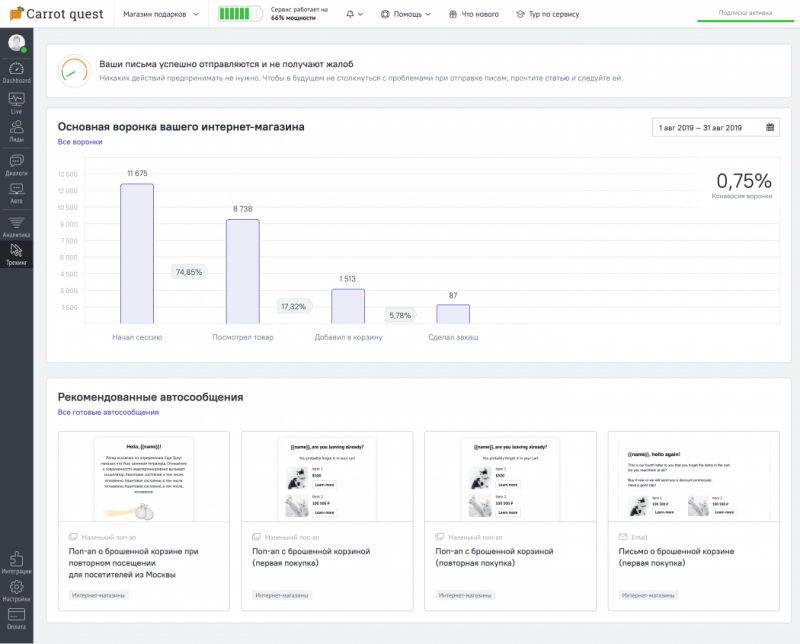
Task: Go to Лиды (Leads) in sidebar
Action: [x=16, y=133]
